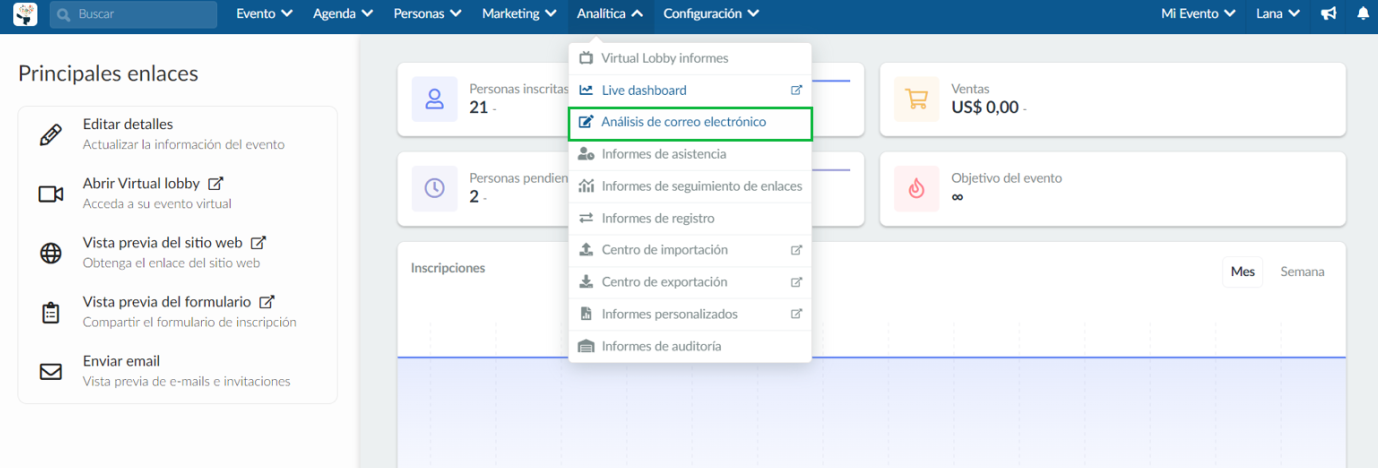Viewport: 1378px width, 468px height.
Task: Click the download icon beside Centro de exportación
Action: pos(586,282)
